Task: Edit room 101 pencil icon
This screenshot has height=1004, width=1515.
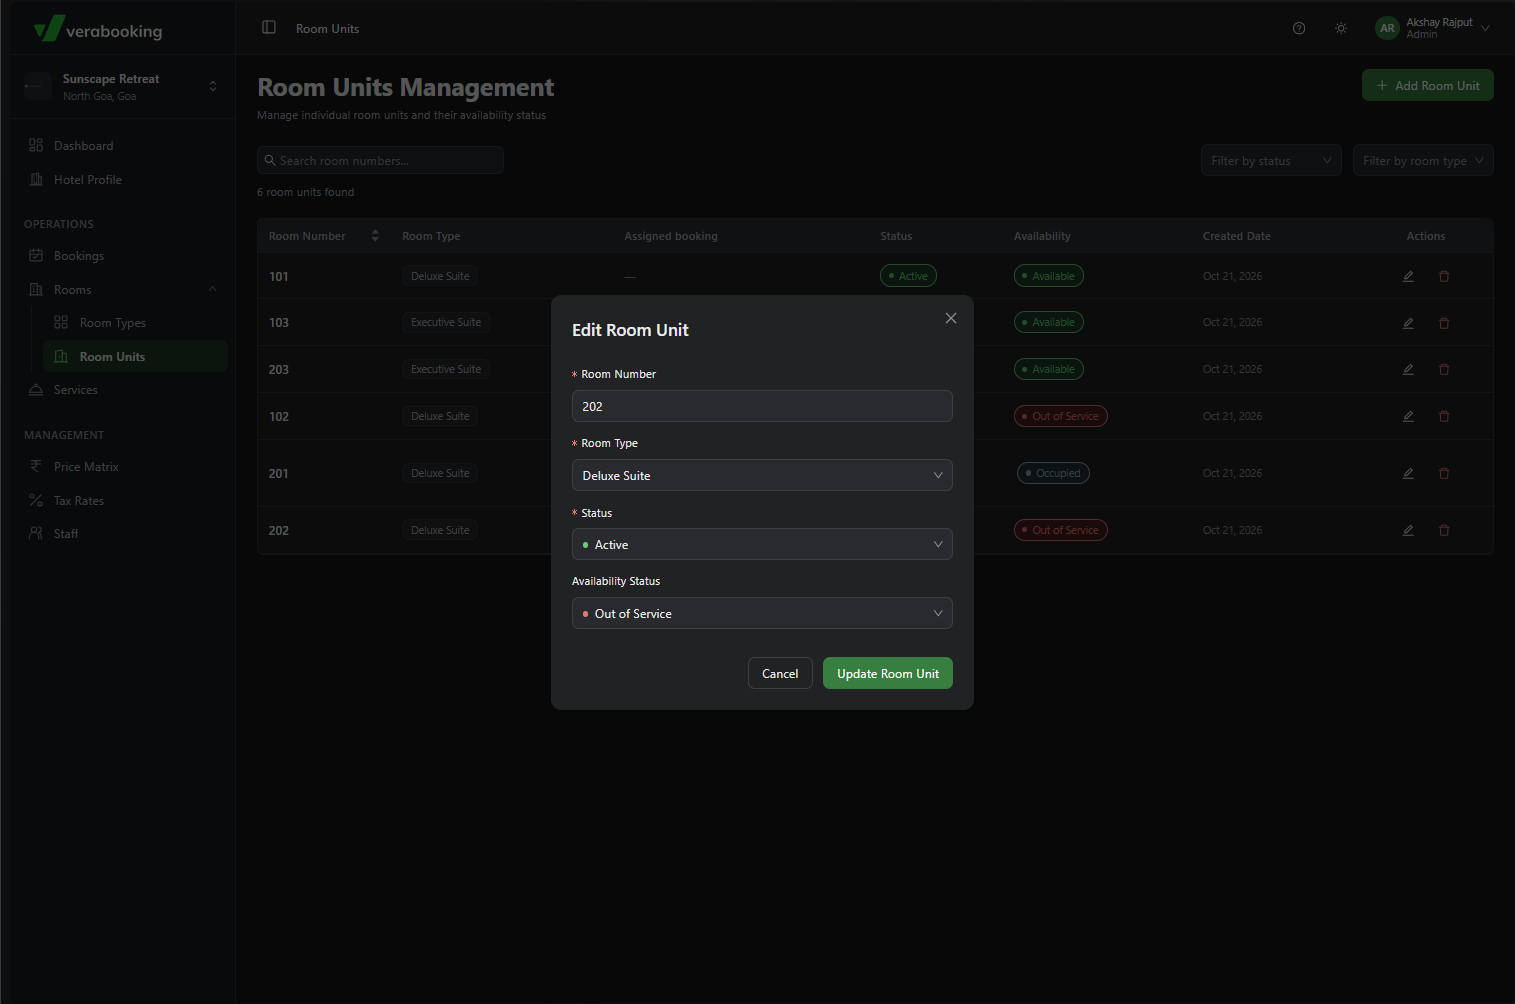Action: click(1408, 276)
